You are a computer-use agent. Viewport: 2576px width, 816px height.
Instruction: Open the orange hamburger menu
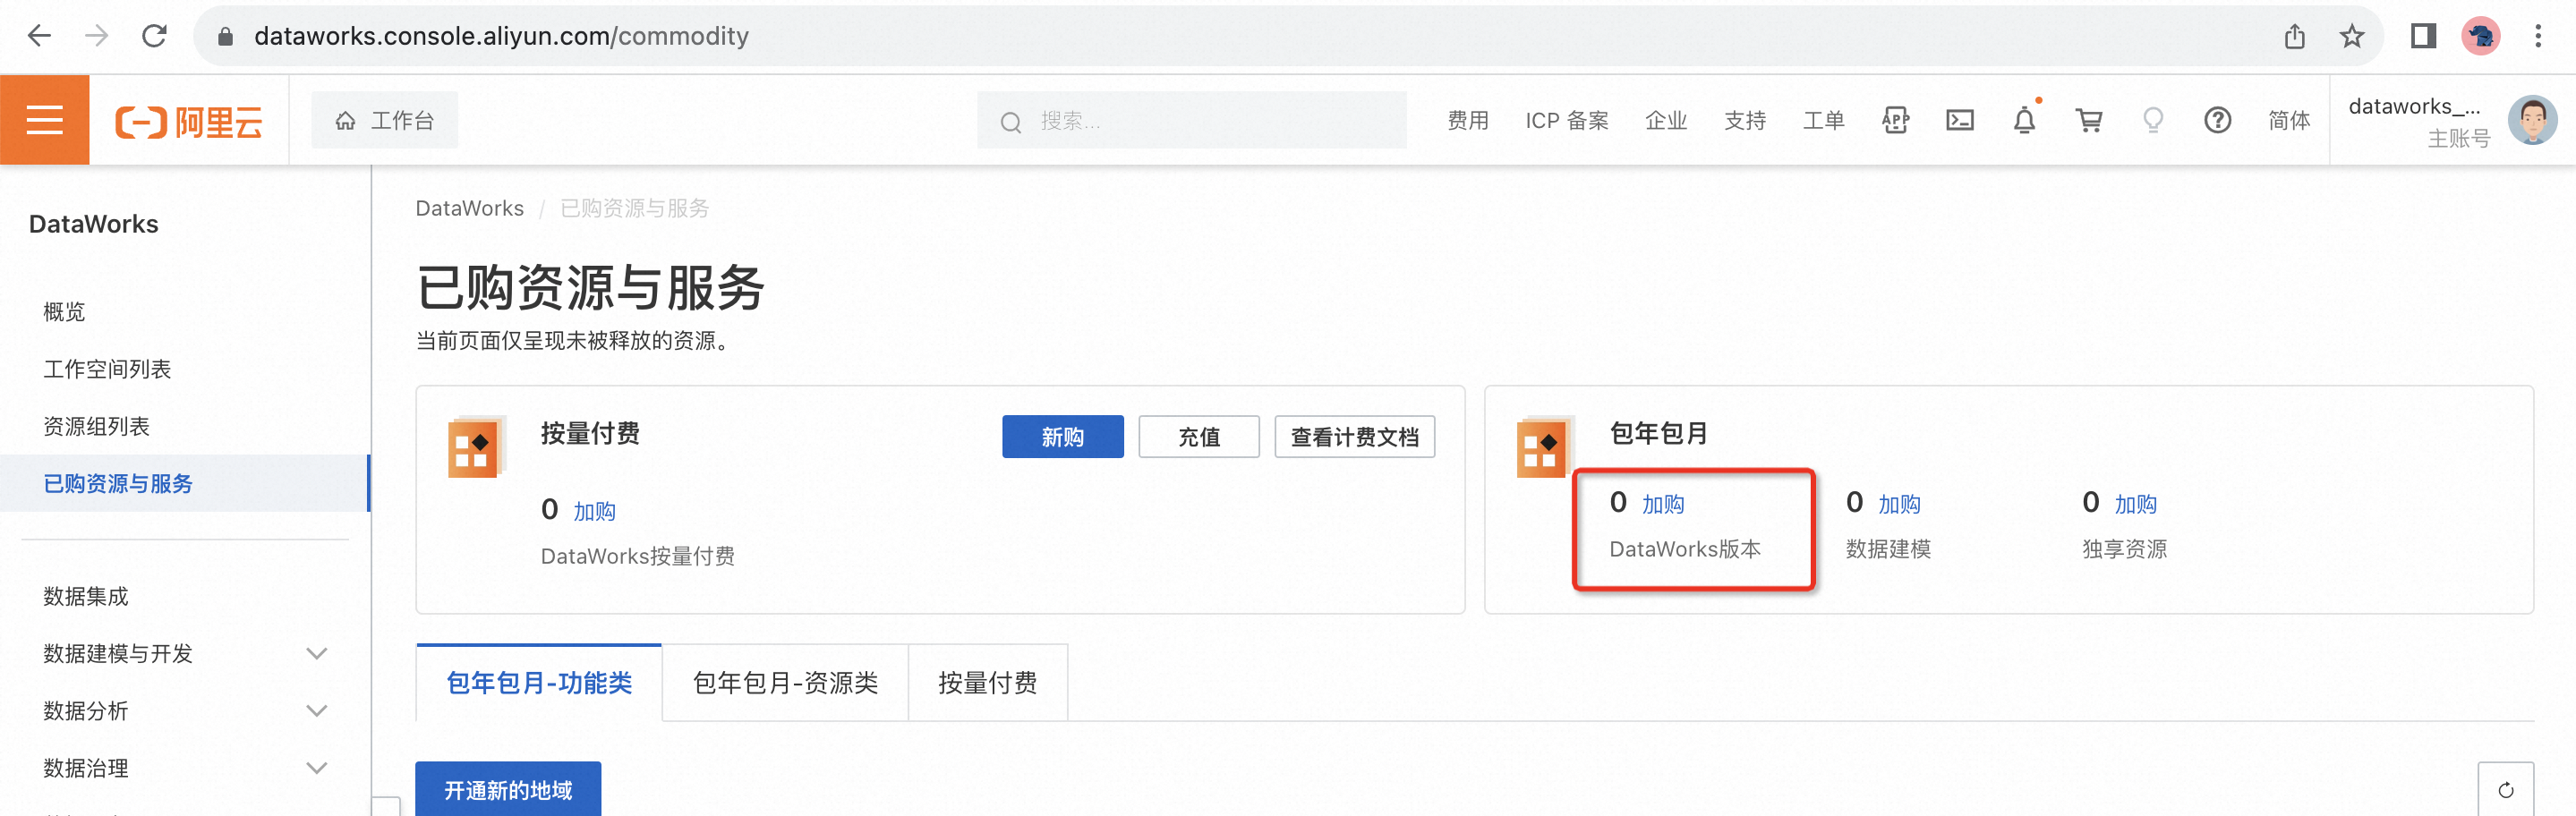tap(45, 120)
